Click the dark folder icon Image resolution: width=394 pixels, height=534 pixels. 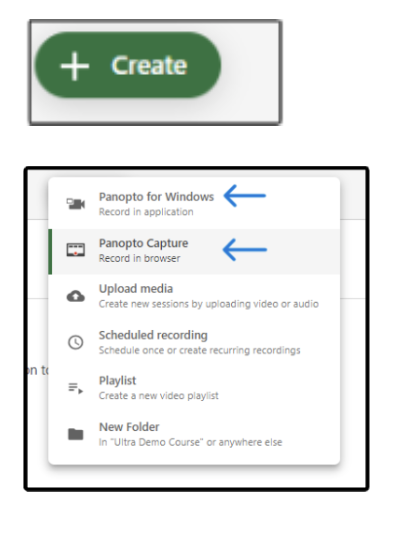pyautogui.click(x=76, y=434)
